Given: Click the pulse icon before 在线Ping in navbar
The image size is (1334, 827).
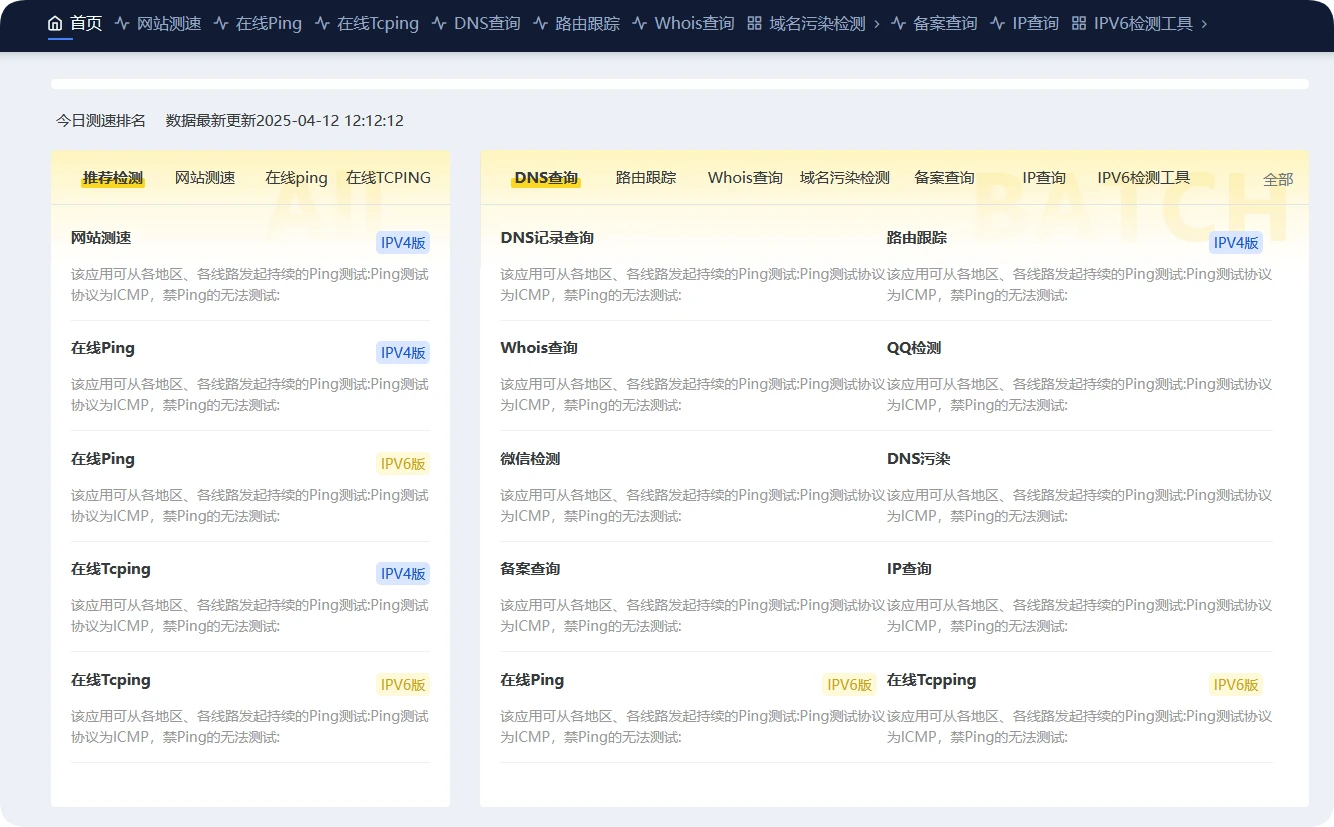Looking at the screenshot, I should (x=221, y=23).
